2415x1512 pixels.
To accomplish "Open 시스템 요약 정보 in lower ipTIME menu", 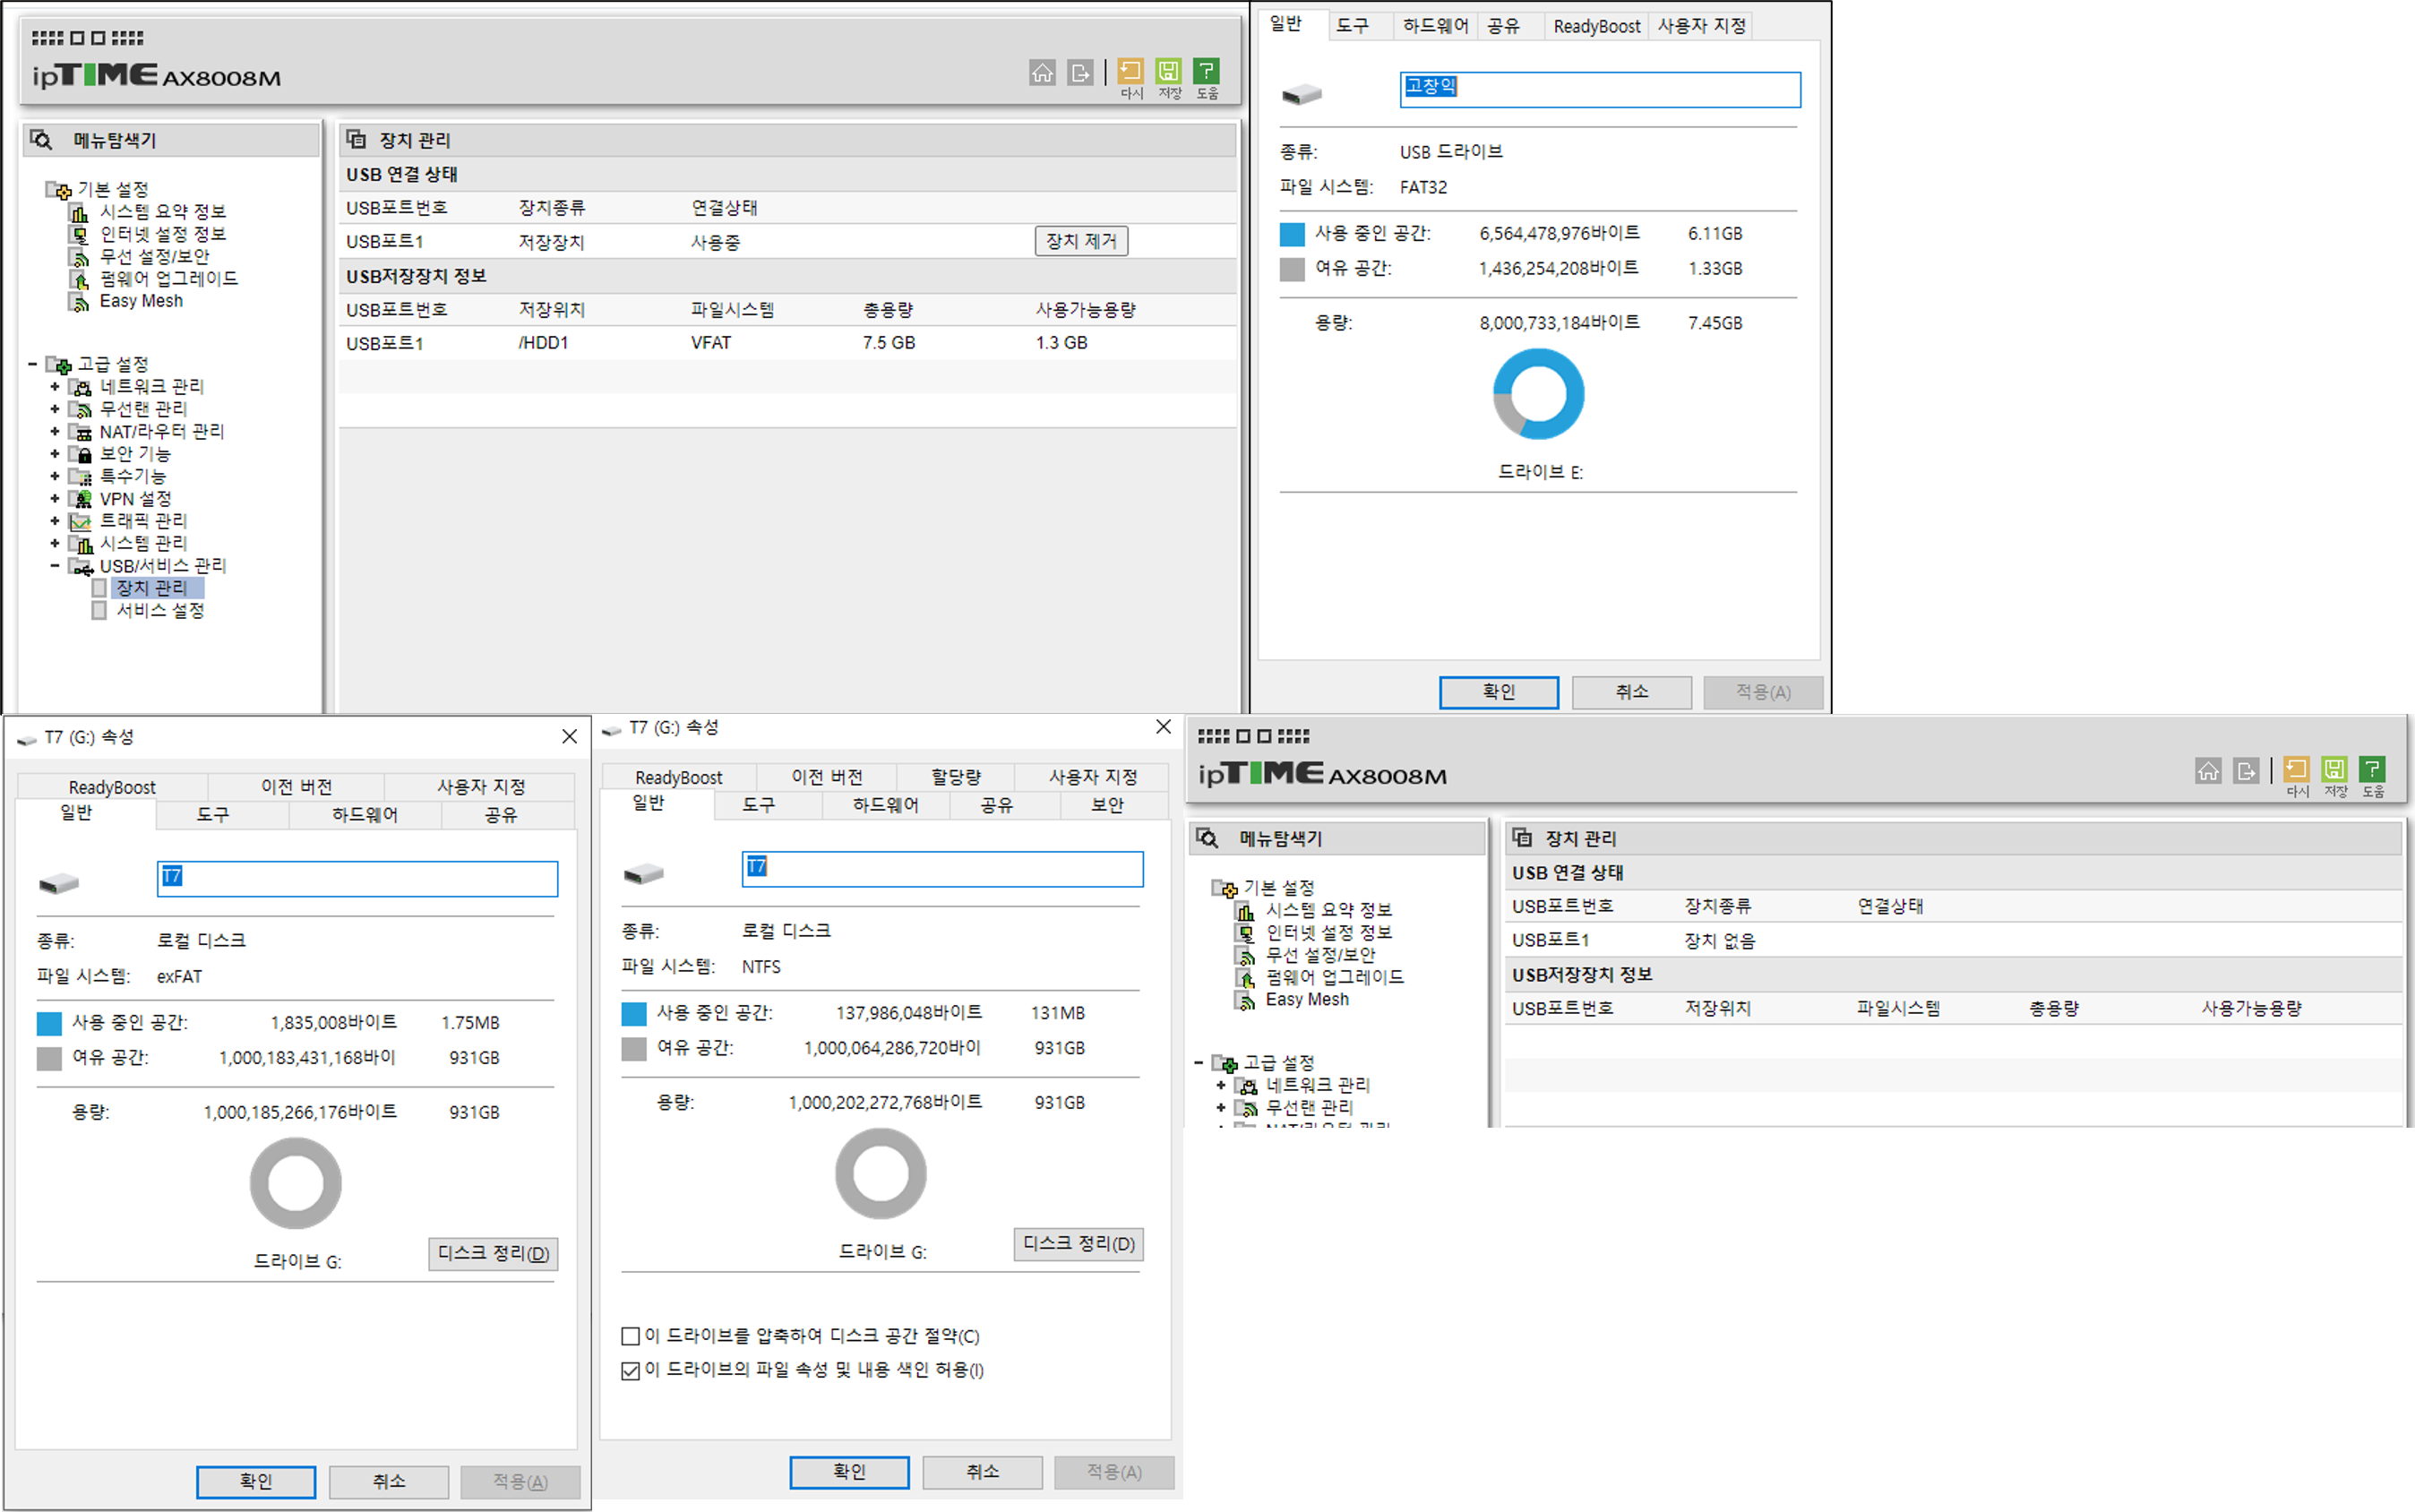I will coord(1328,910).
